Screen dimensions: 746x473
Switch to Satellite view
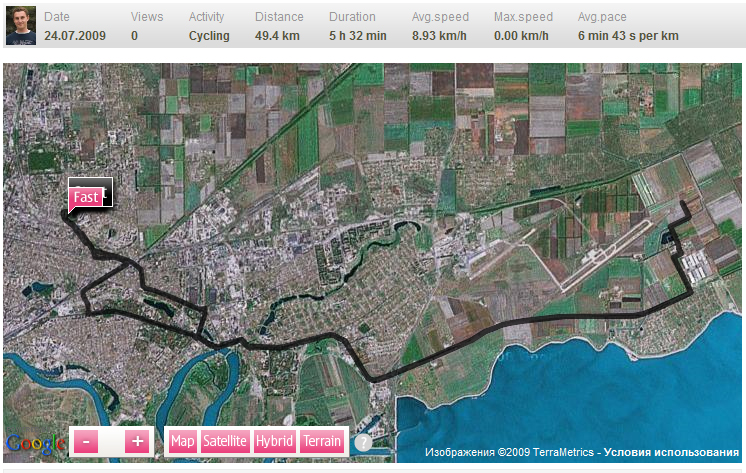225,441
